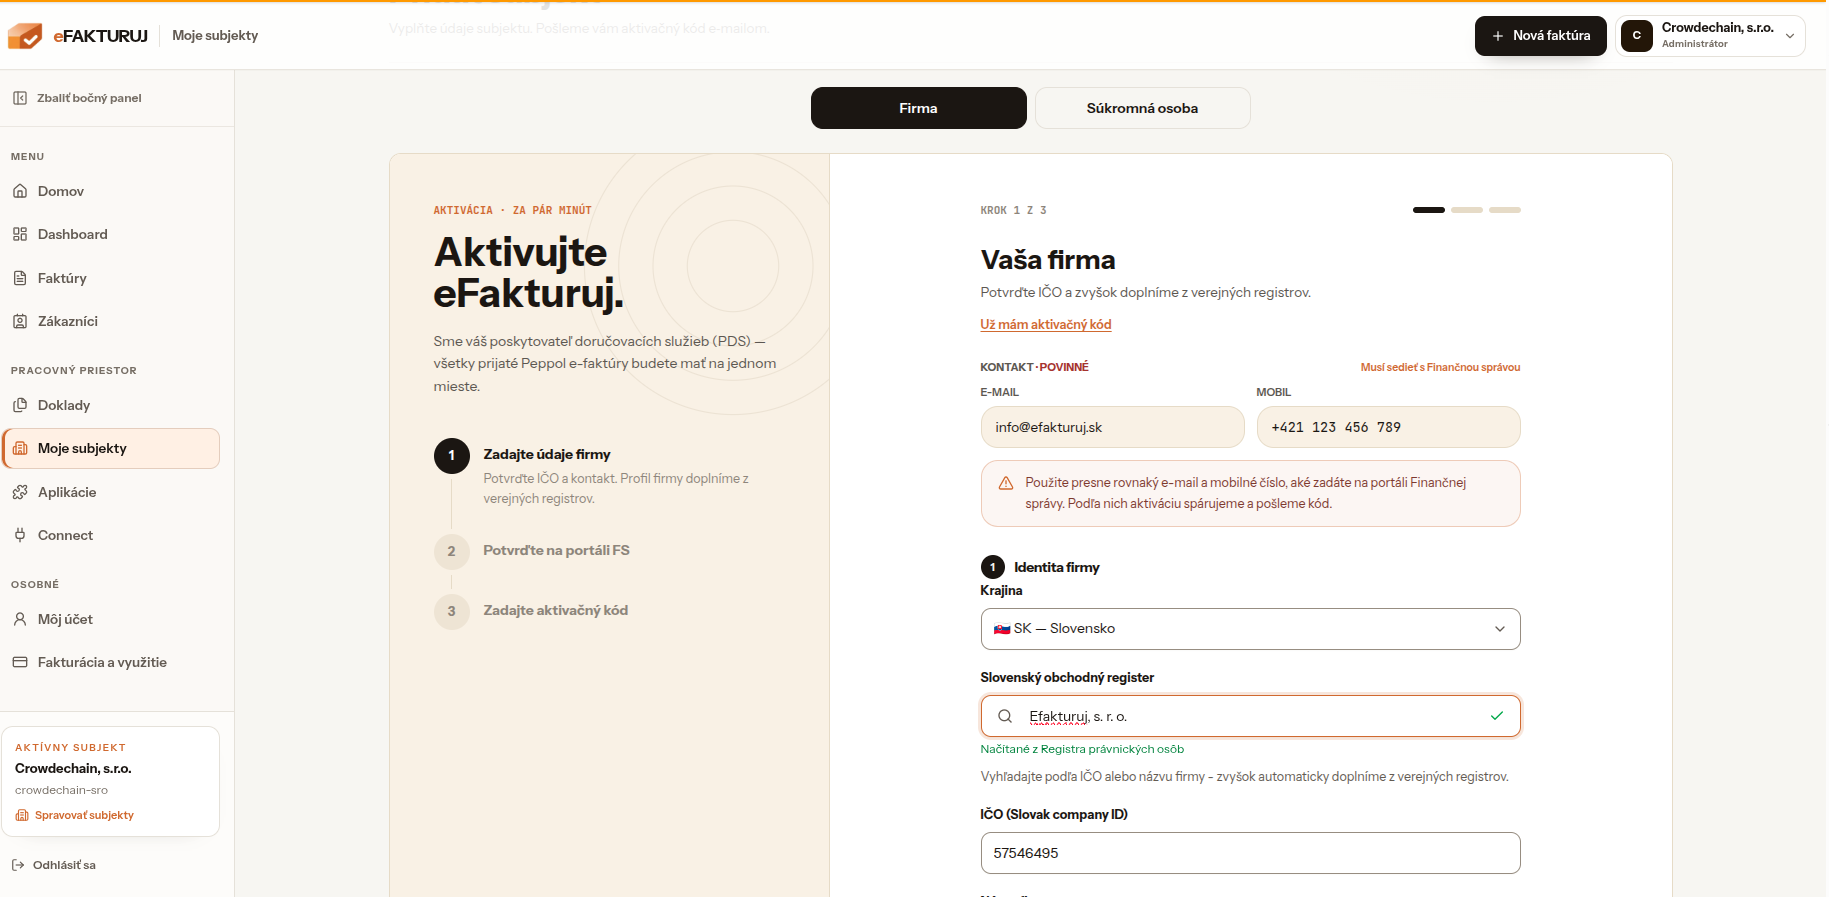Open the Zákazníci menu item
The width and height of the screenshot is (1829, 897).
[110, 321]
